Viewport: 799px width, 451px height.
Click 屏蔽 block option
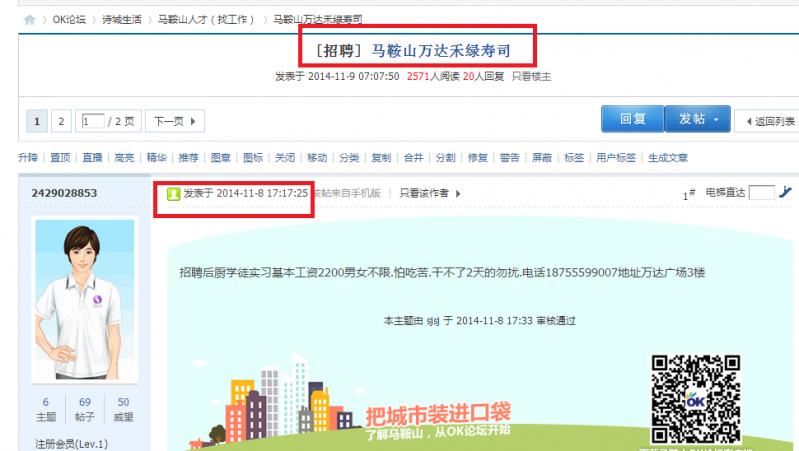[542, 158]
